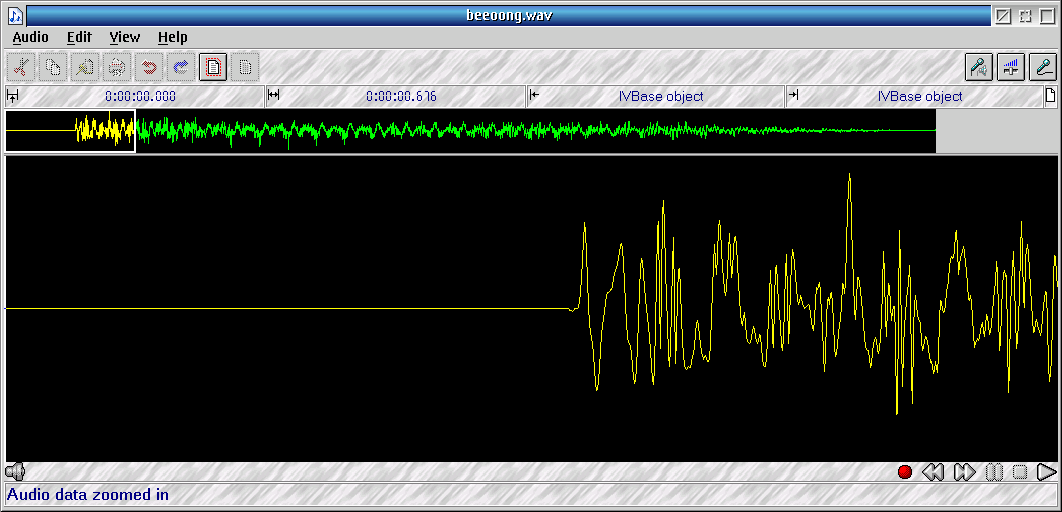The height and width of the screenshot is (512, 1062).
Task: Click the Rewind playback button
Action: coord(933,472)
